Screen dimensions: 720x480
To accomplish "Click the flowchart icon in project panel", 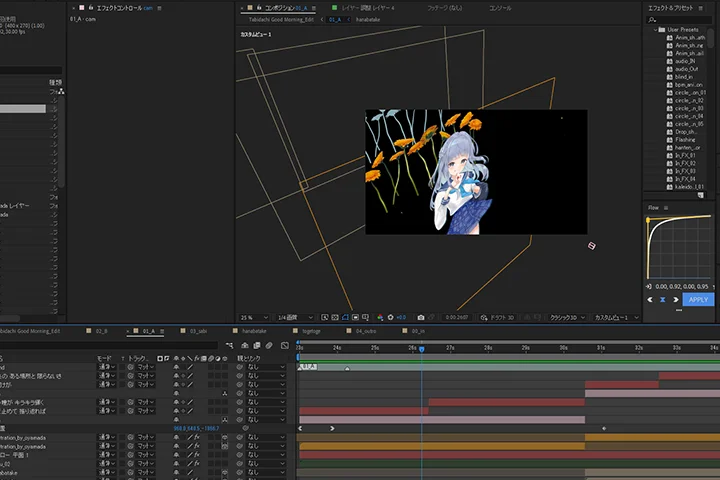I will (x=61, y=91).
